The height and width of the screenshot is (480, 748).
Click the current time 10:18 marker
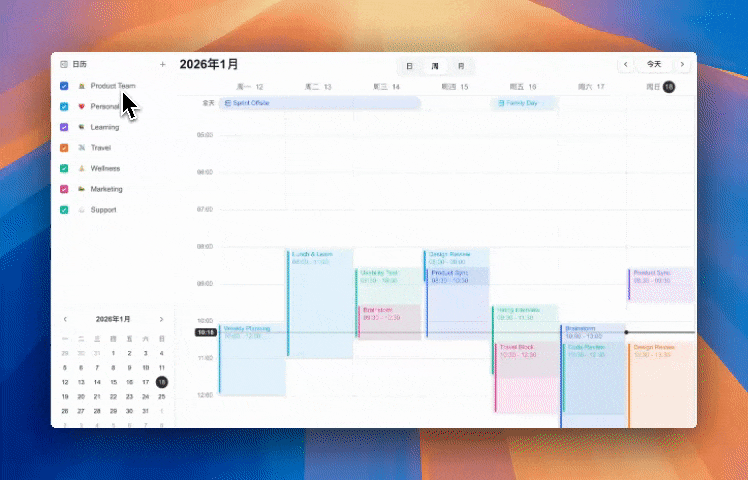(206, 333)
